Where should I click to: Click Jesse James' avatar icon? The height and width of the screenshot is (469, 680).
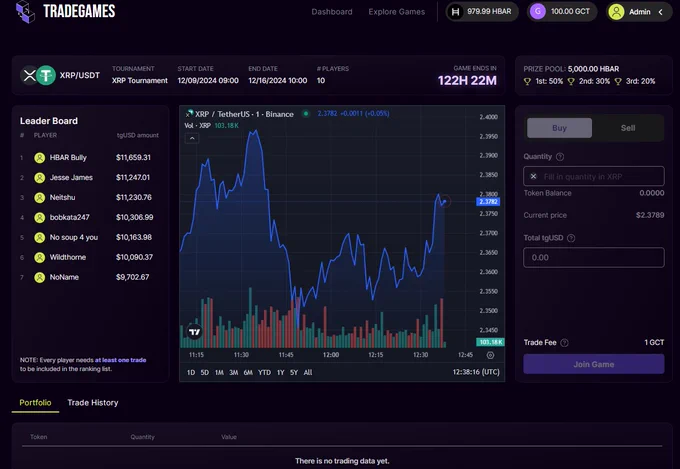39,177
